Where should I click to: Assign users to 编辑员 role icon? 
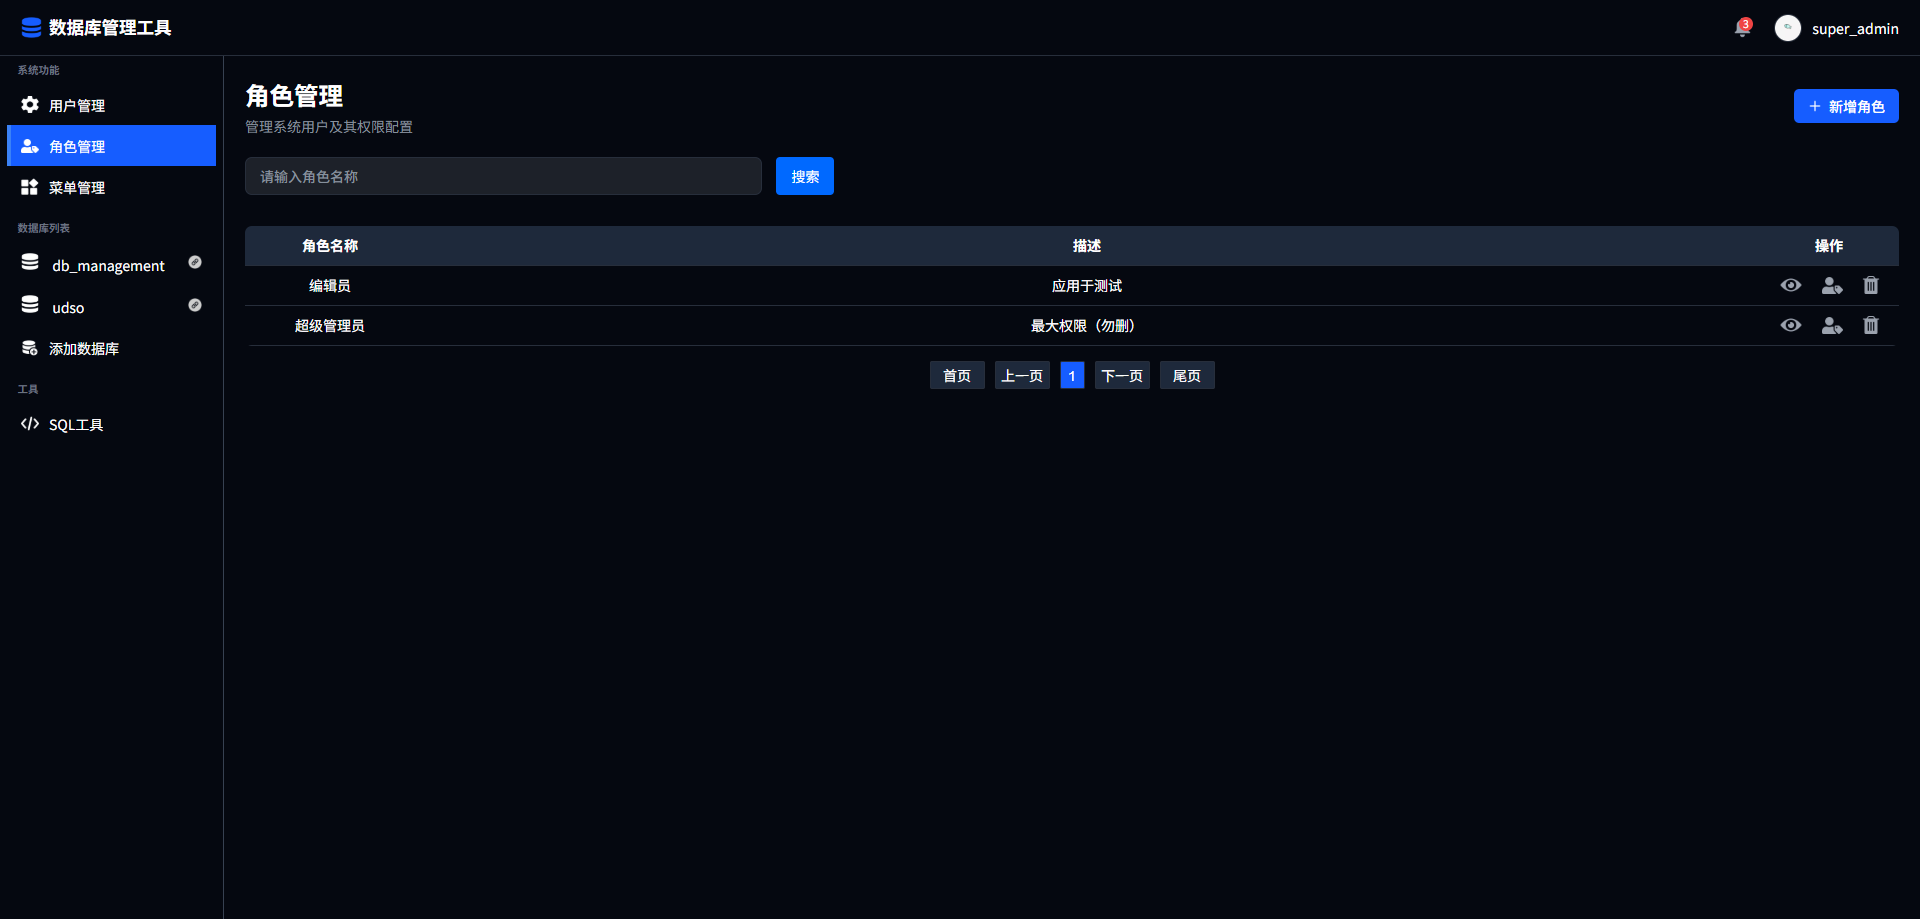pyautogui.click(x=1831, y=286)
